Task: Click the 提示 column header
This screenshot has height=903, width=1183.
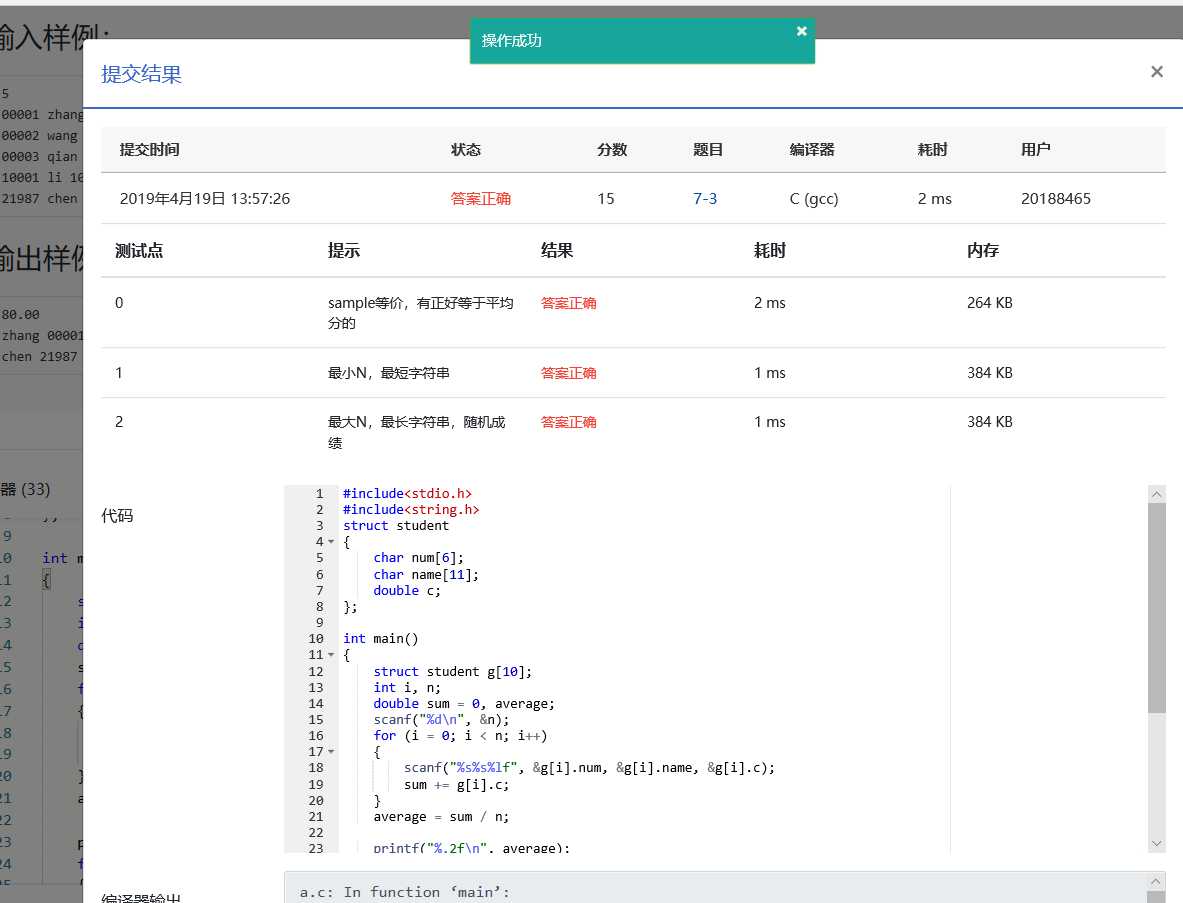Action: [x=343, y=250]
